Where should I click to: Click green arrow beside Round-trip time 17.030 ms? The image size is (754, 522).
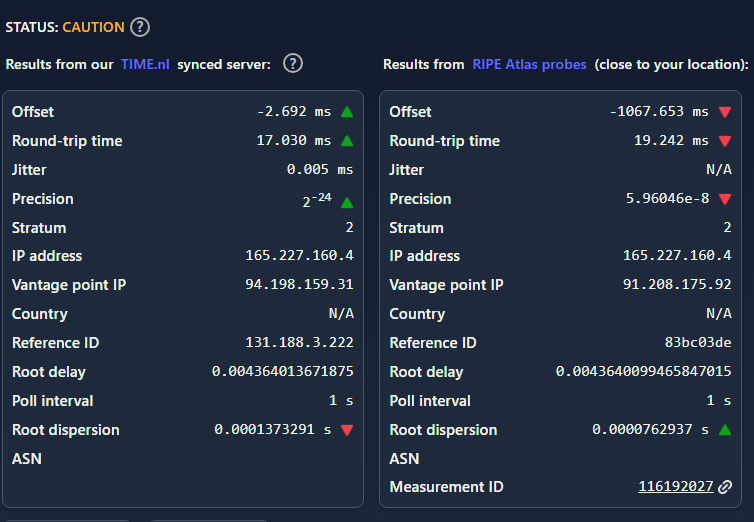[x=347, y=141]
